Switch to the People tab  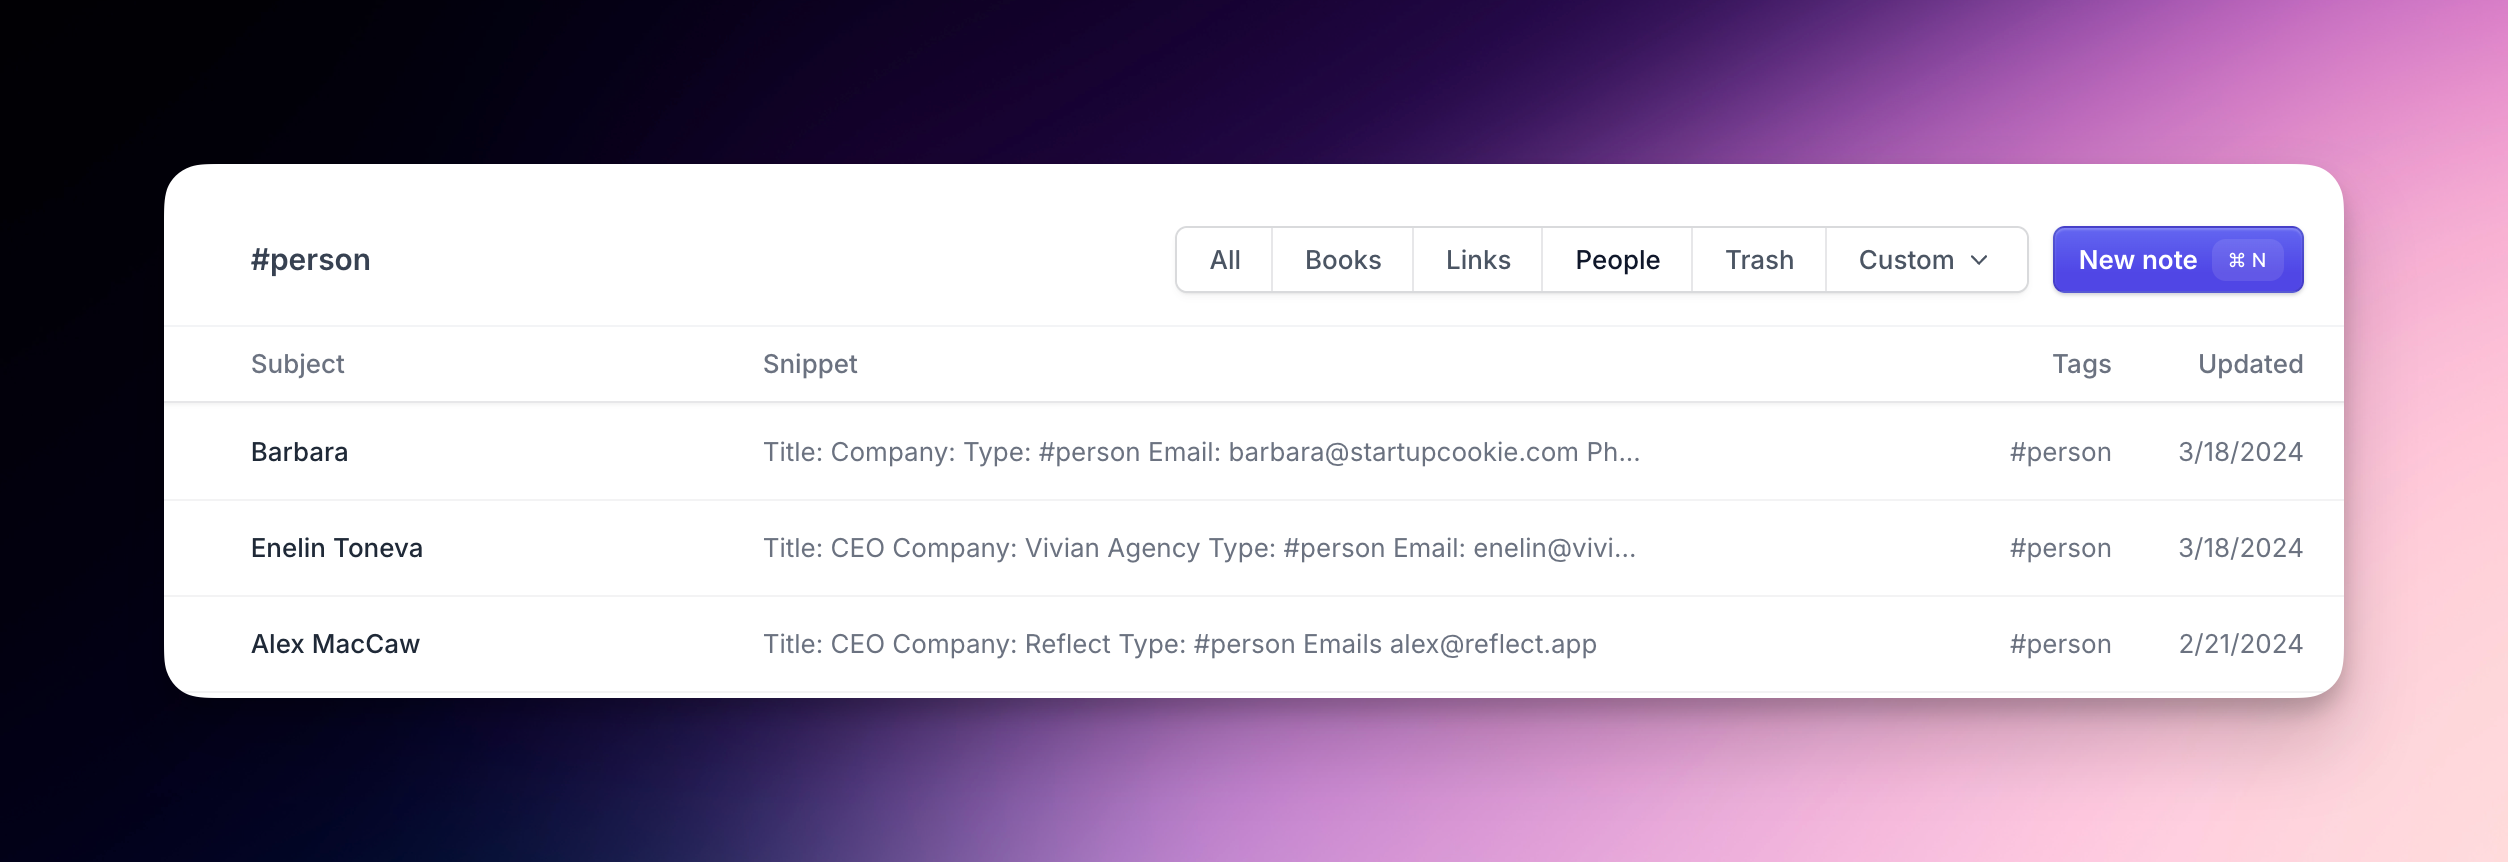(x=1616, y=259)
